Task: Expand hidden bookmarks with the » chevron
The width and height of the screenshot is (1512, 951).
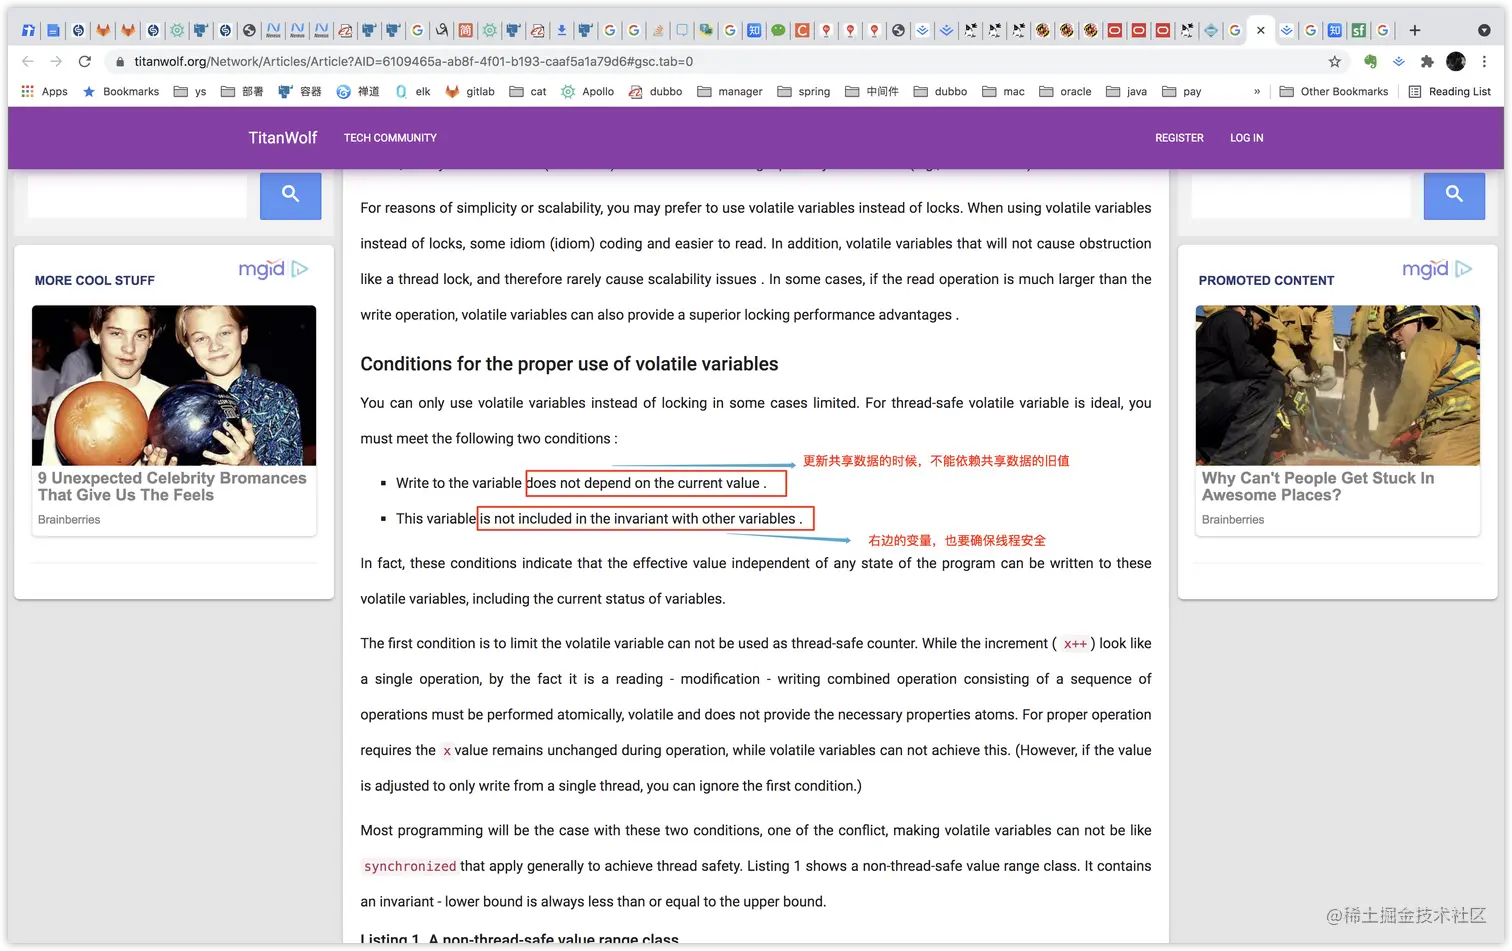Action: pyautogui.click(x=1257, y=91)
